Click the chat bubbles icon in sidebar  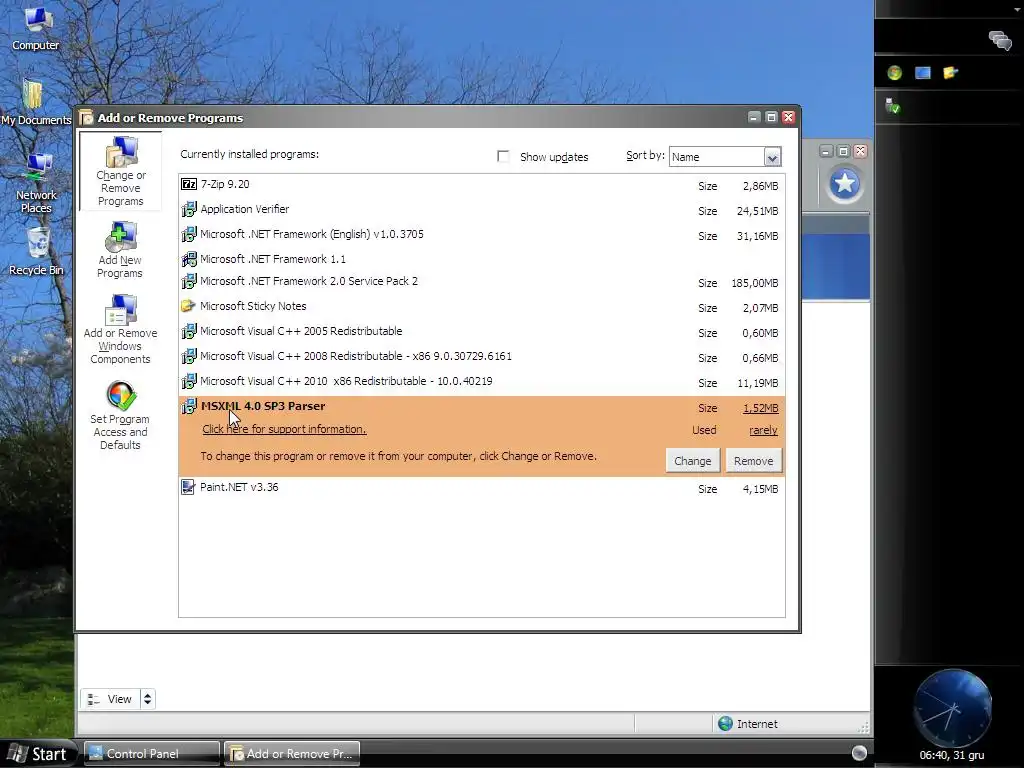[1000, 40]
